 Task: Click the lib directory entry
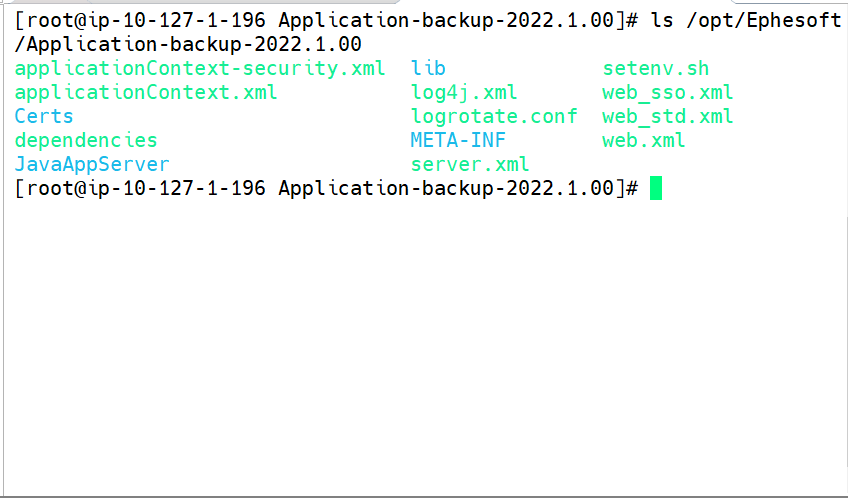pos(428,68)
